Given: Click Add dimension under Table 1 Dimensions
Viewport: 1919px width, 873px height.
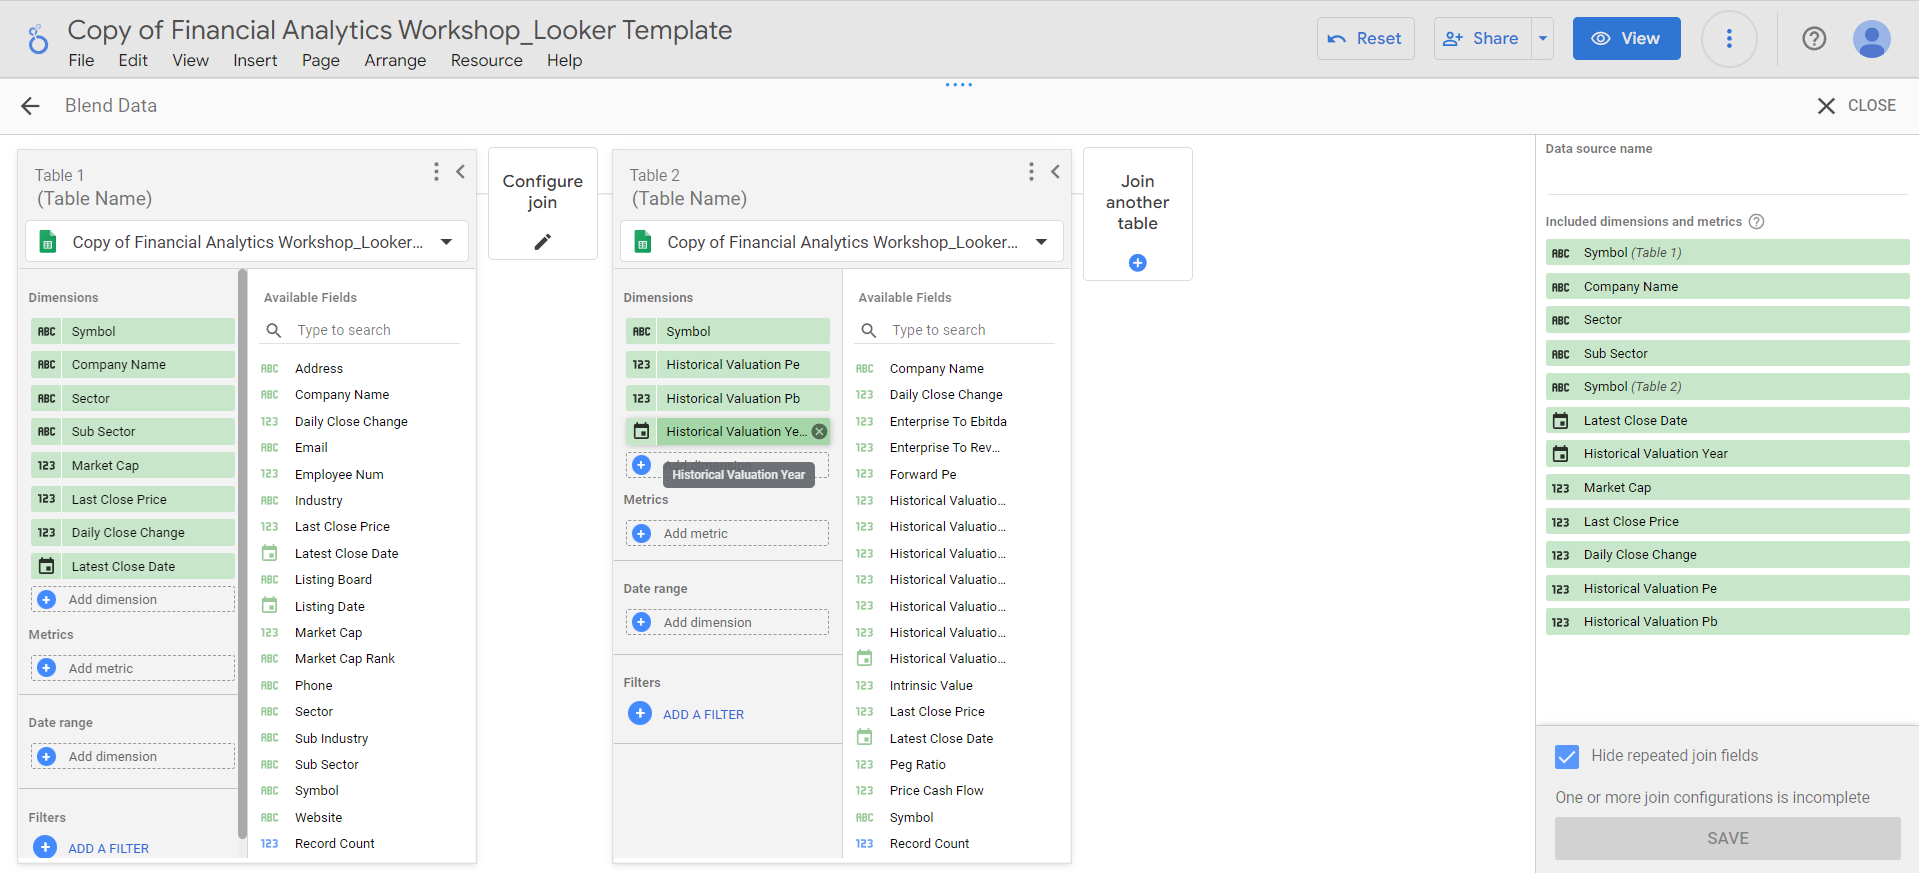Looking at the screenshot, I should (x=133, y=600).
